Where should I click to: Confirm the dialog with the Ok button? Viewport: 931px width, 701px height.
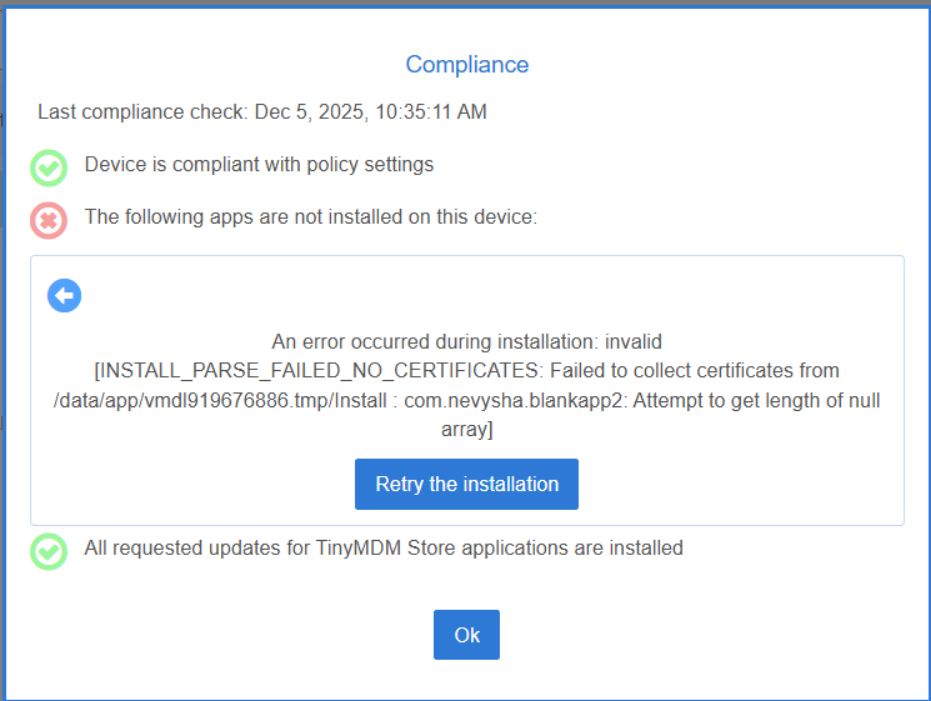click(466, 635)
